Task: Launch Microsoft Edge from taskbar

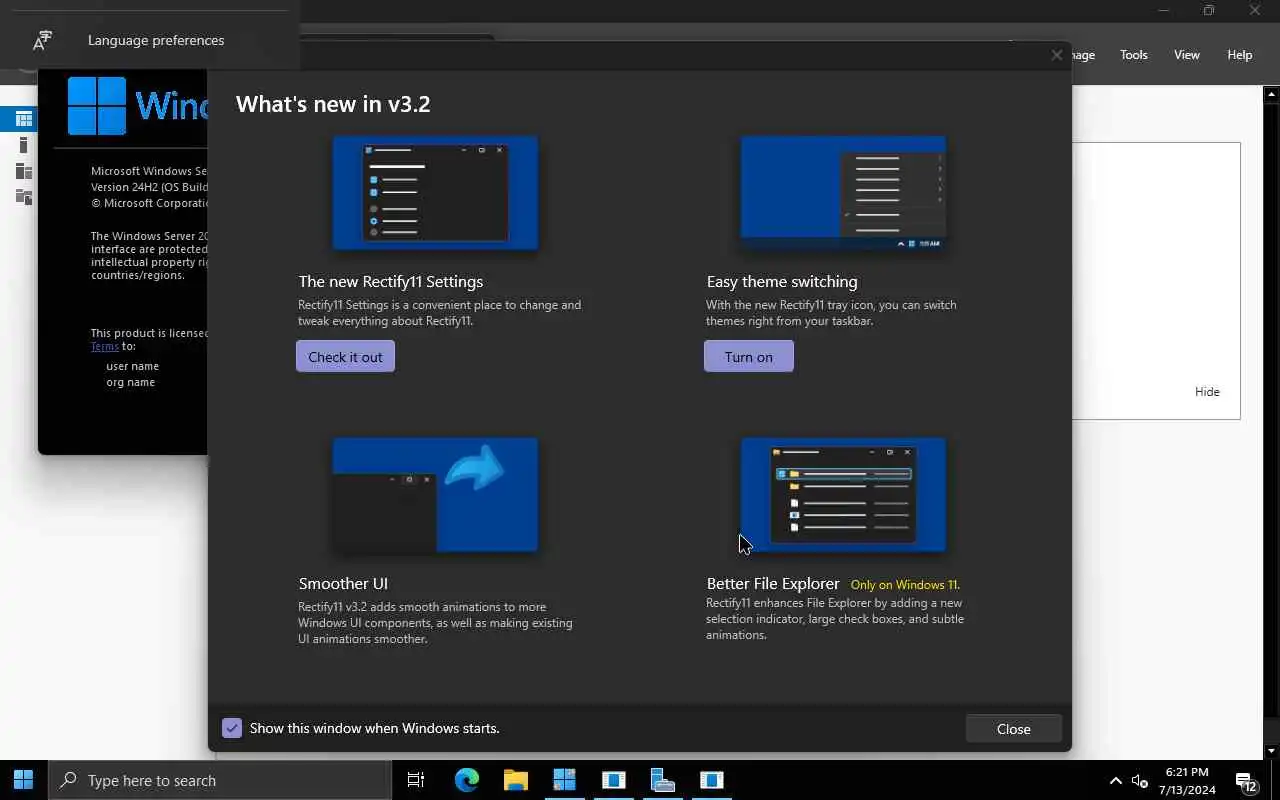Action: (467, 780)
